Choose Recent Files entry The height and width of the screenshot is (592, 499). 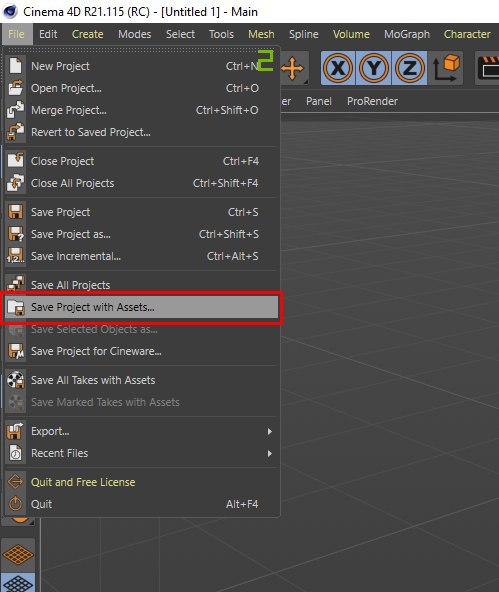[x=142, y=453]
